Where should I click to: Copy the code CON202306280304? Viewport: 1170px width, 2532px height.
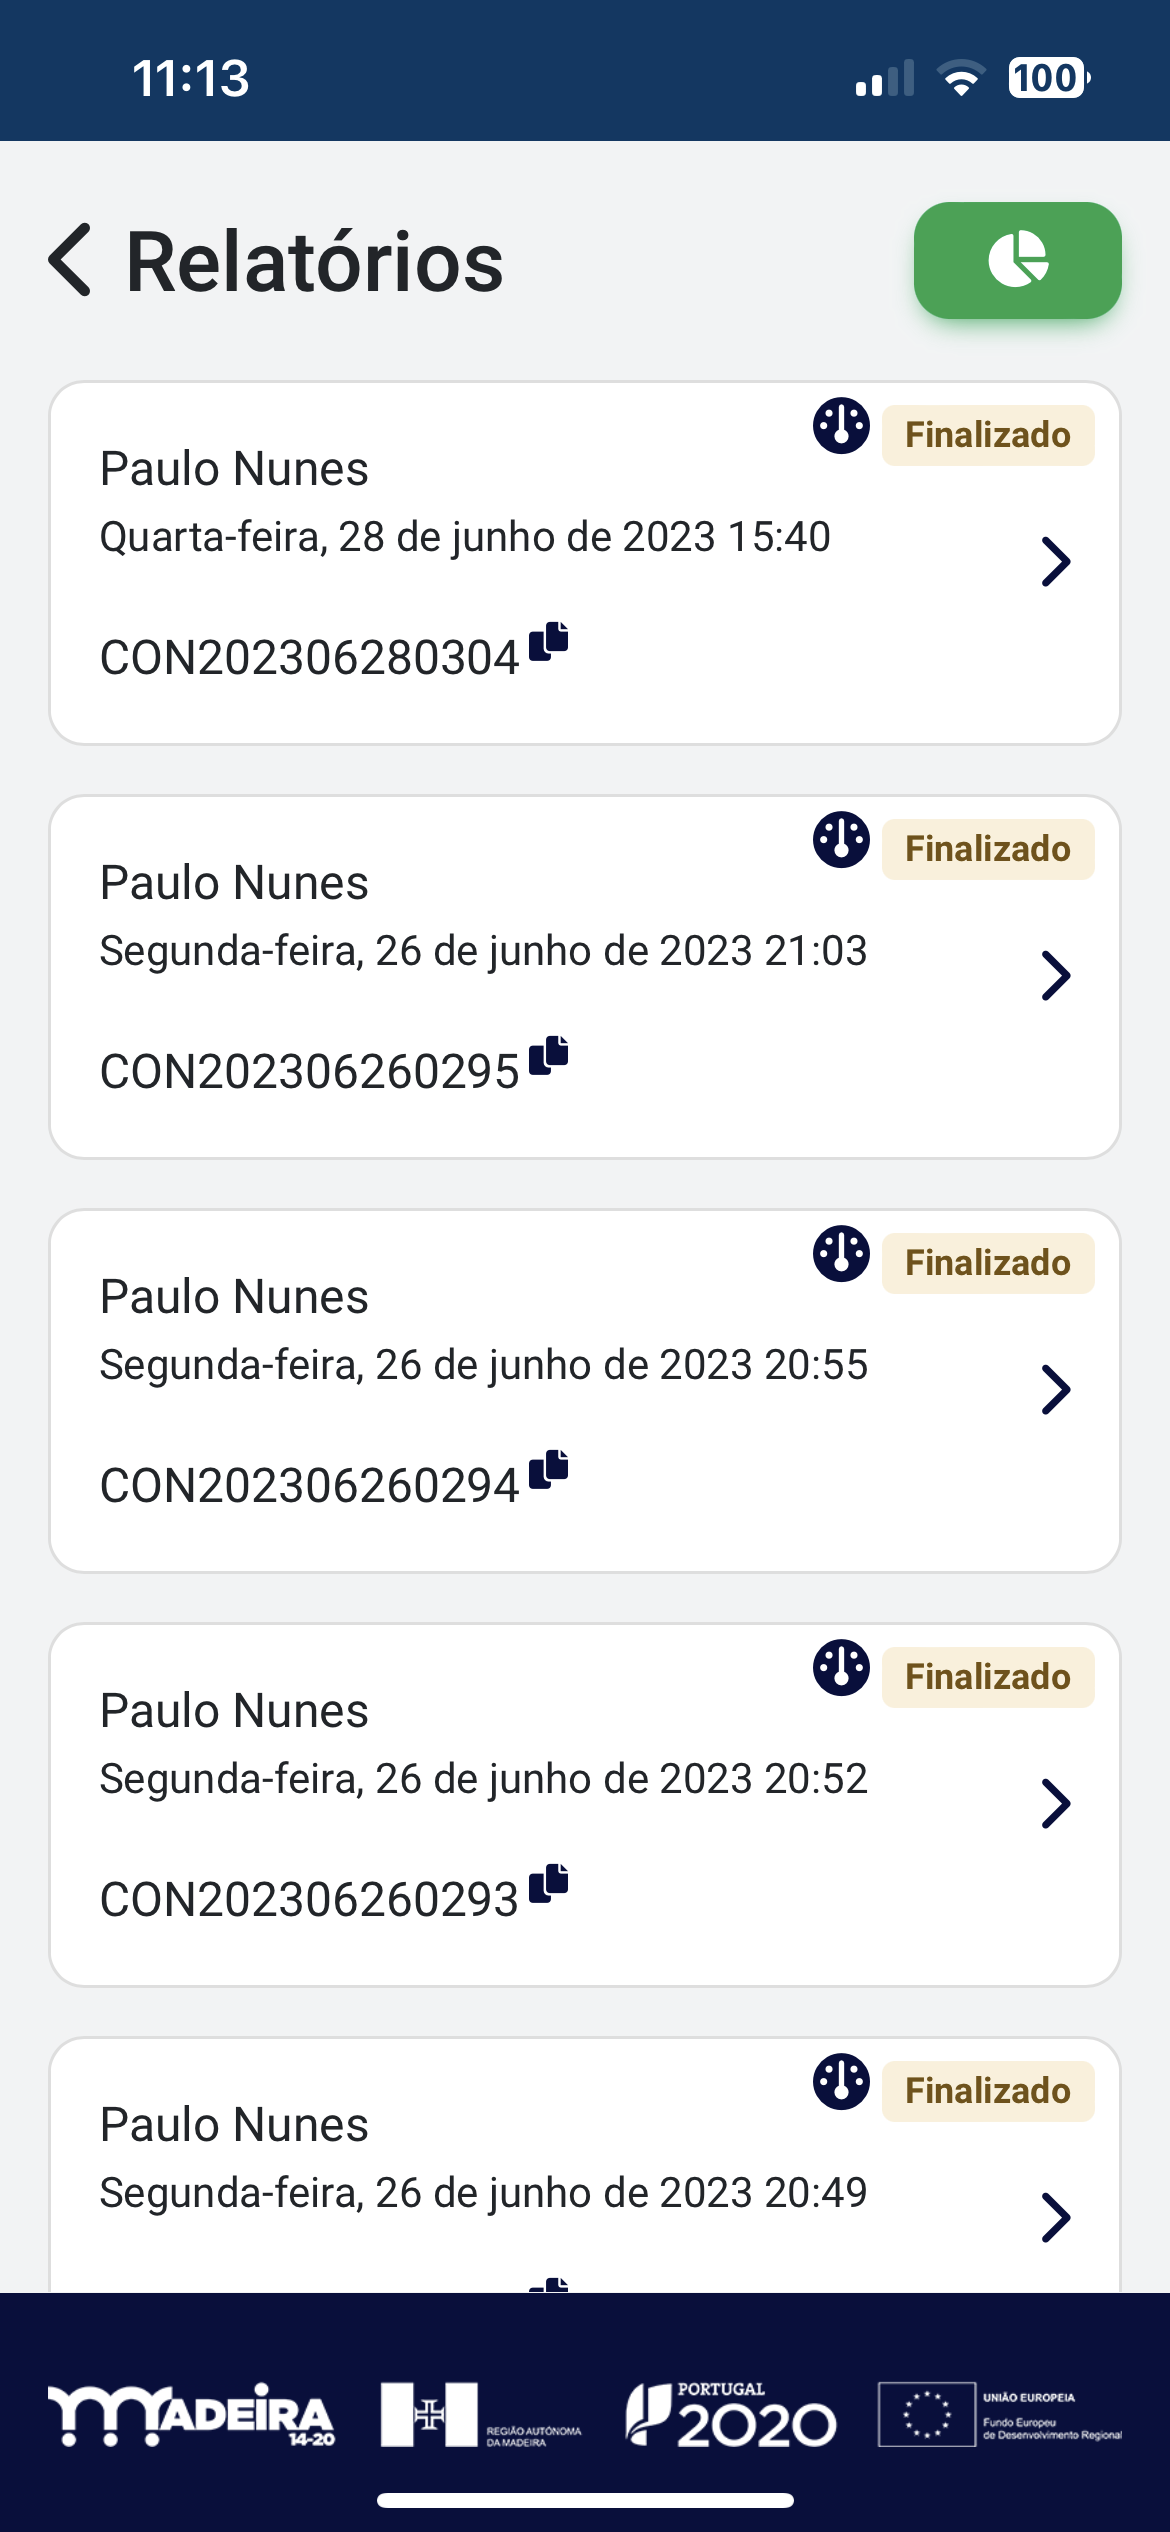pos(548,641)
